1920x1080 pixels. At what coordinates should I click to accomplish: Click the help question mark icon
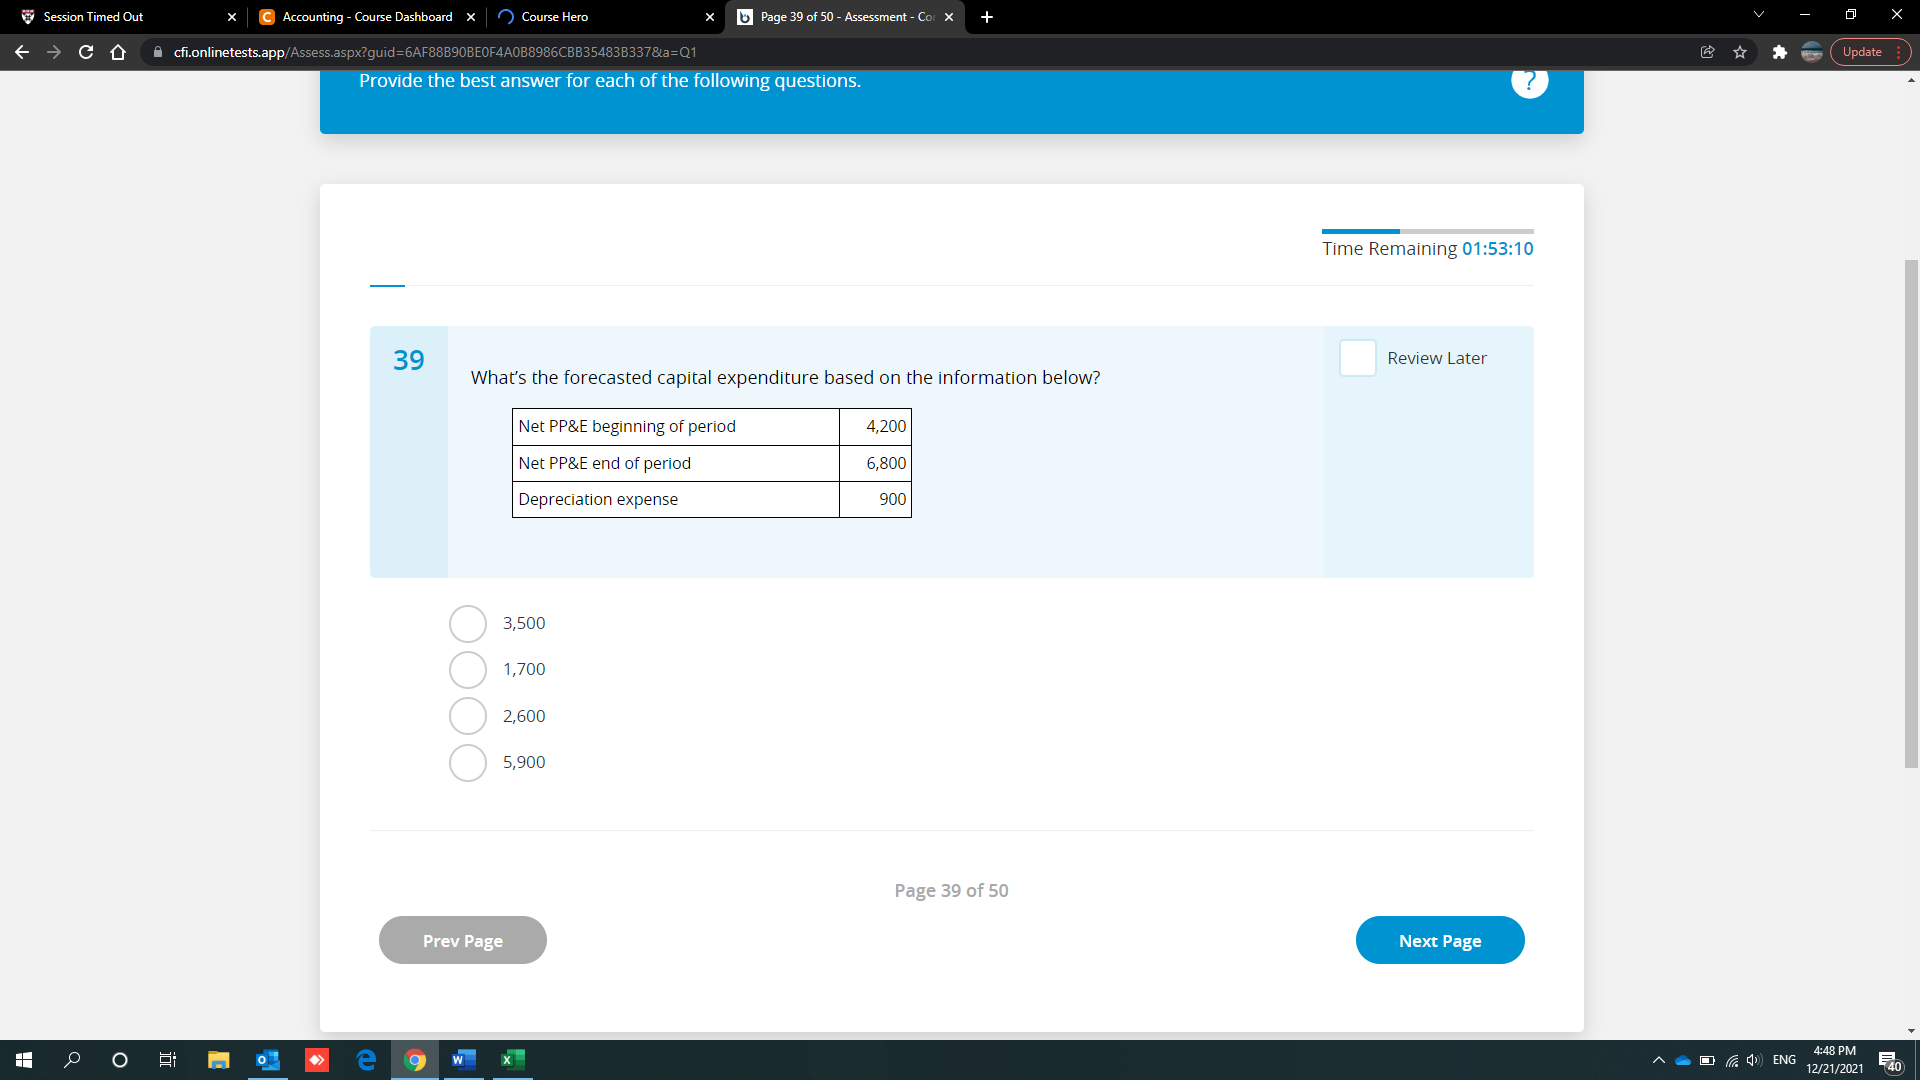(1529, 81)
